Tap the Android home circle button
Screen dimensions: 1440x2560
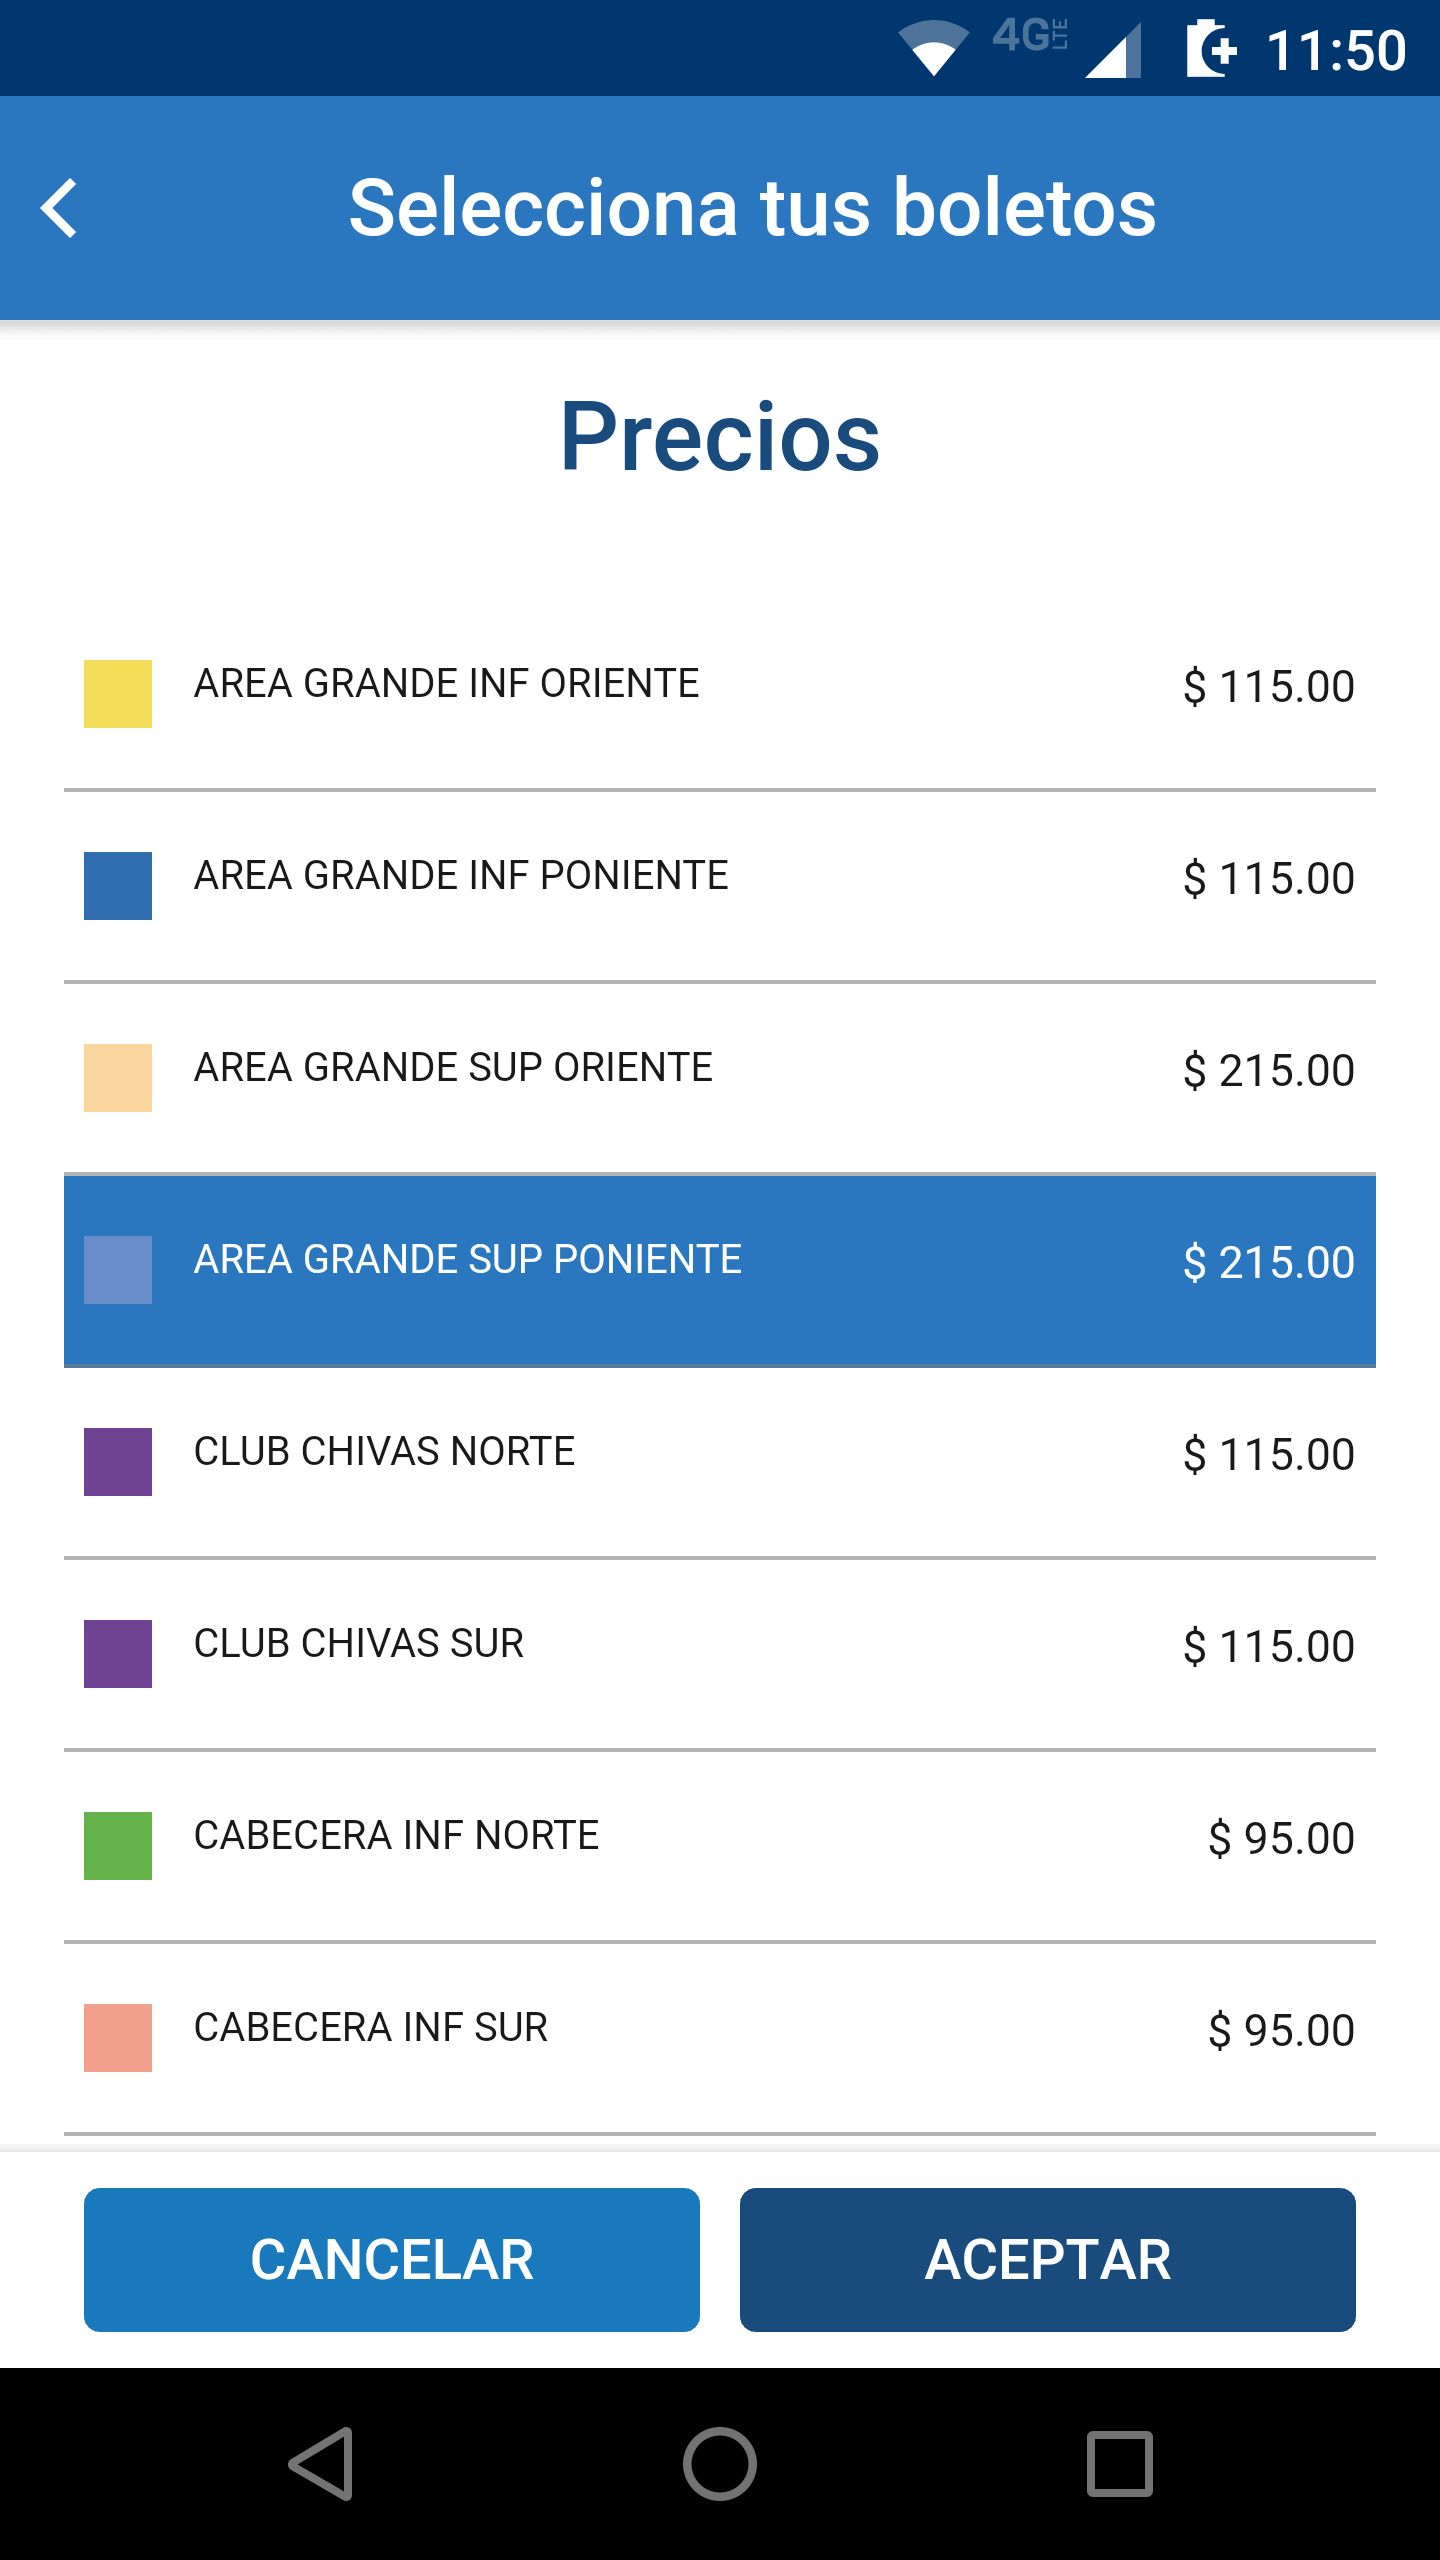coord(720,2464)
